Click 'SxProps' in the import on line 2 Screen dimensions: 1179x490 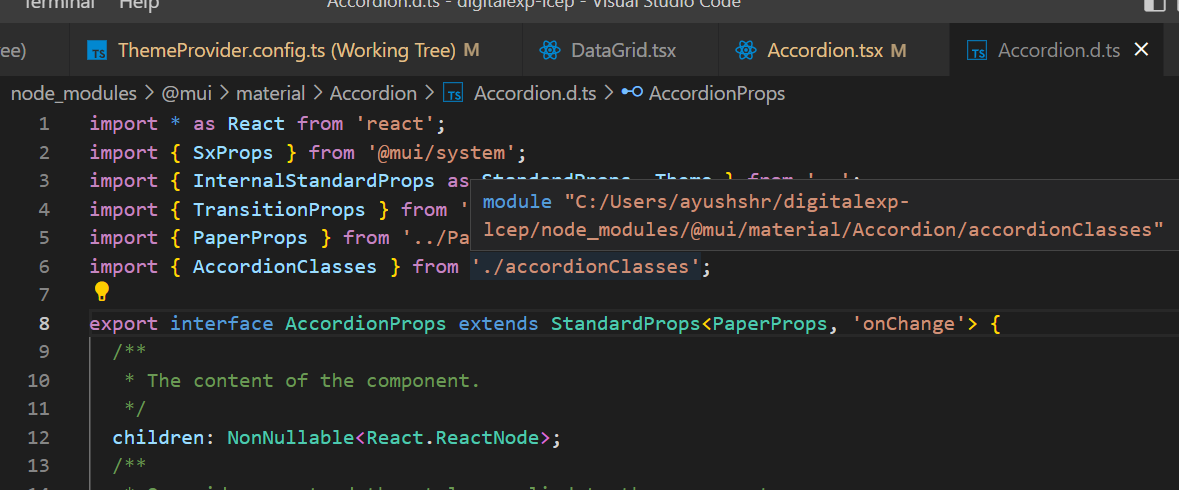point(233,153)
